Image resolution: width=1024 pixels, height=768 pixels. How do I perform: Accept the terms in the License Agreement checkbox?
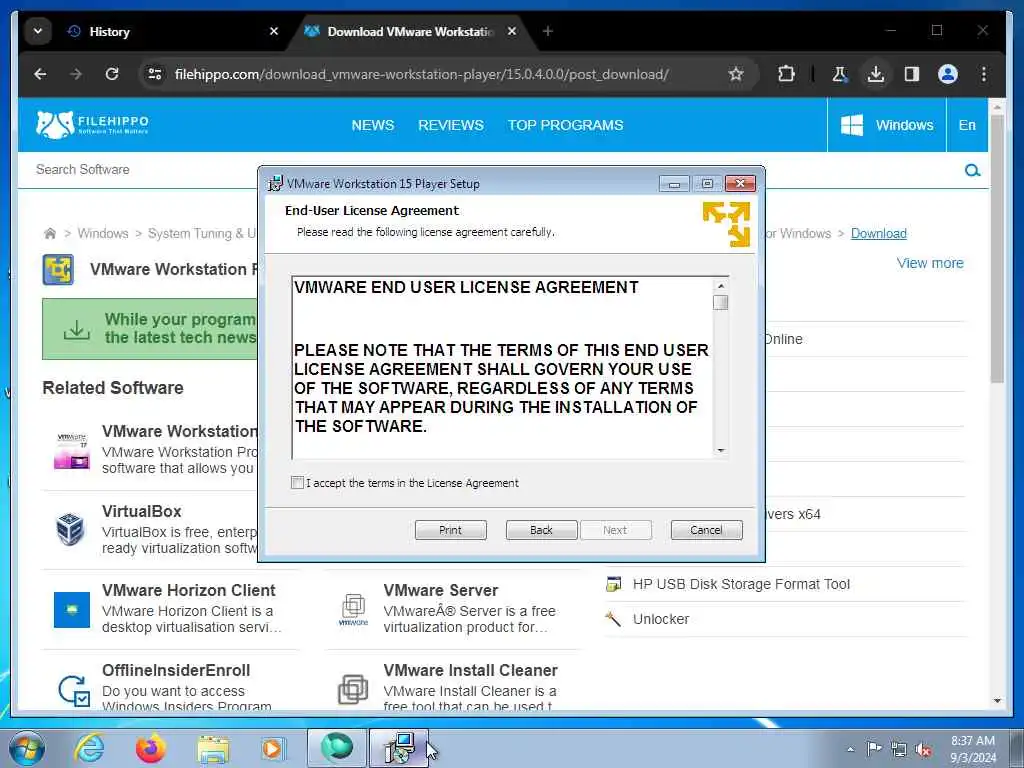tap(297, 483)
